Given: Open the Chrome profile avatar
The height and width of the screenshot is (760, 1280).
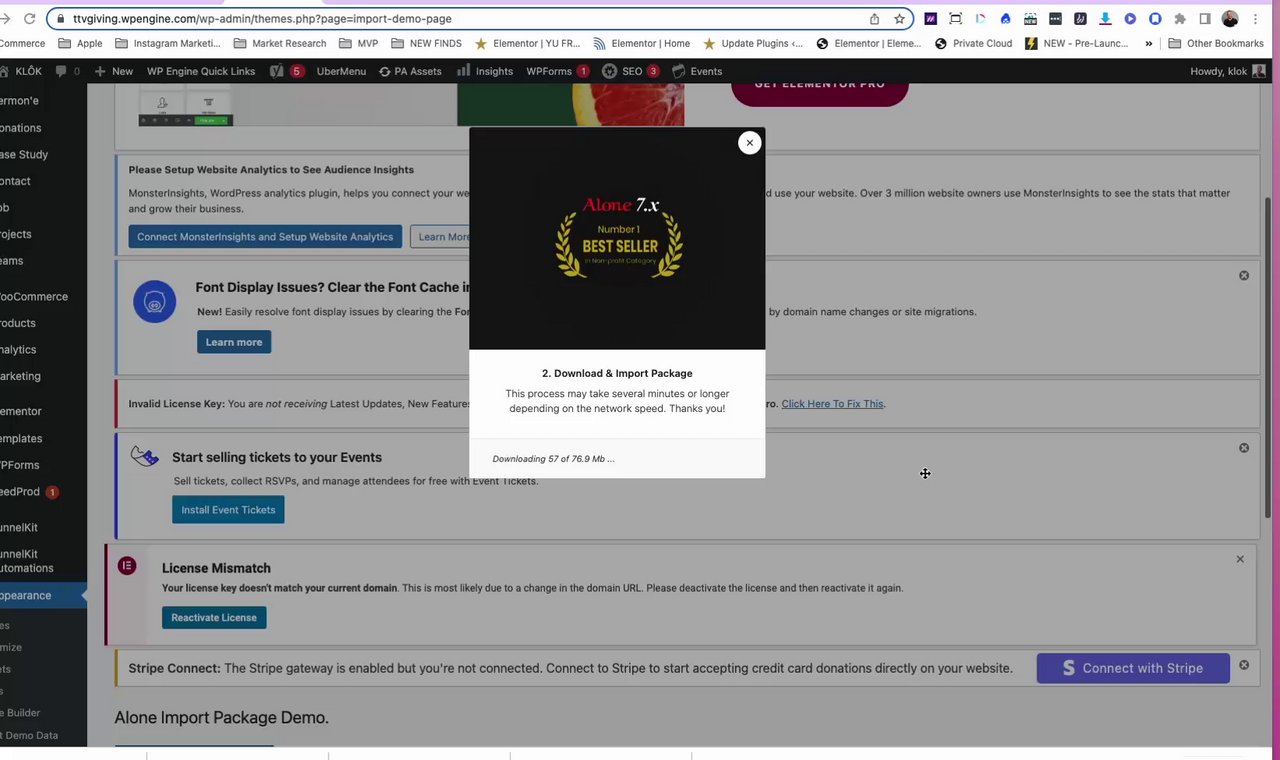Looking at the screenshot, I should [x=1230, y=18].
